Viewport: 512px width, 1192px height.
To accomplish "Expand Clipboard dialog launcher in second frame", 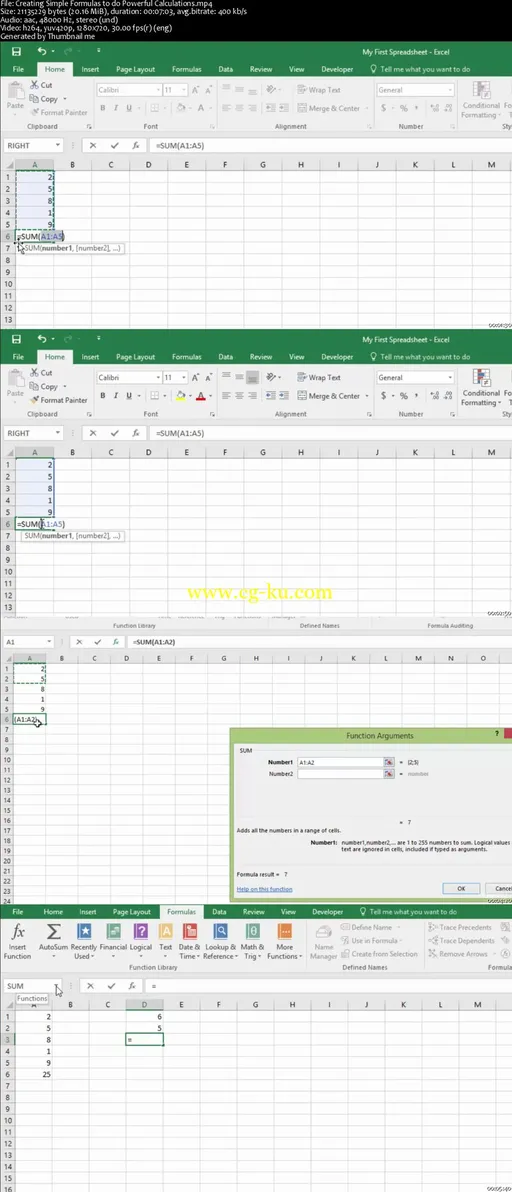I will pos(89,414).
